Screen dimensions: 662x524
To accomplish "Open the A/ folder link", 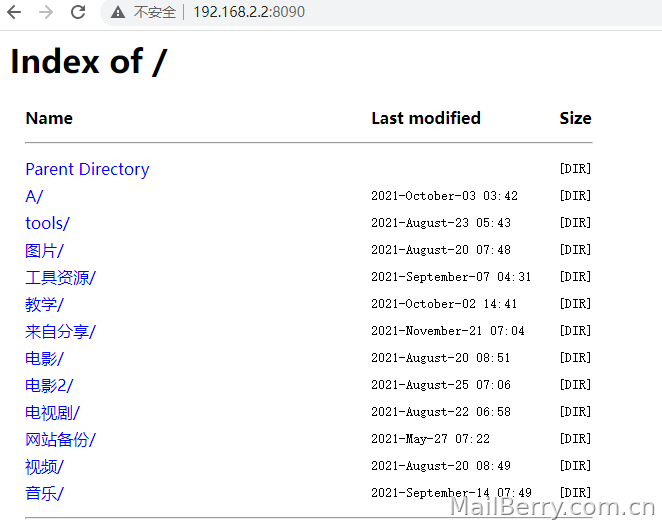I will click(x=34, y=196).
